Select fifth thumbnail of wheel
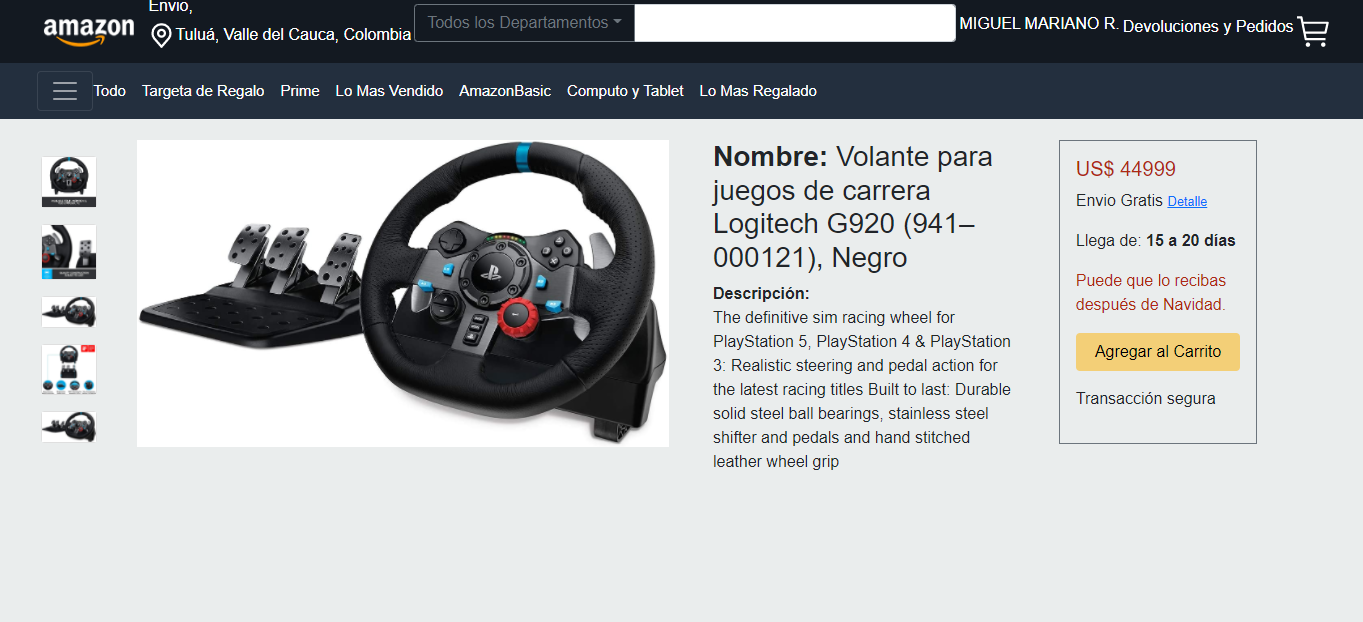Screen dimensions: 1363x622 coord(69,427)
